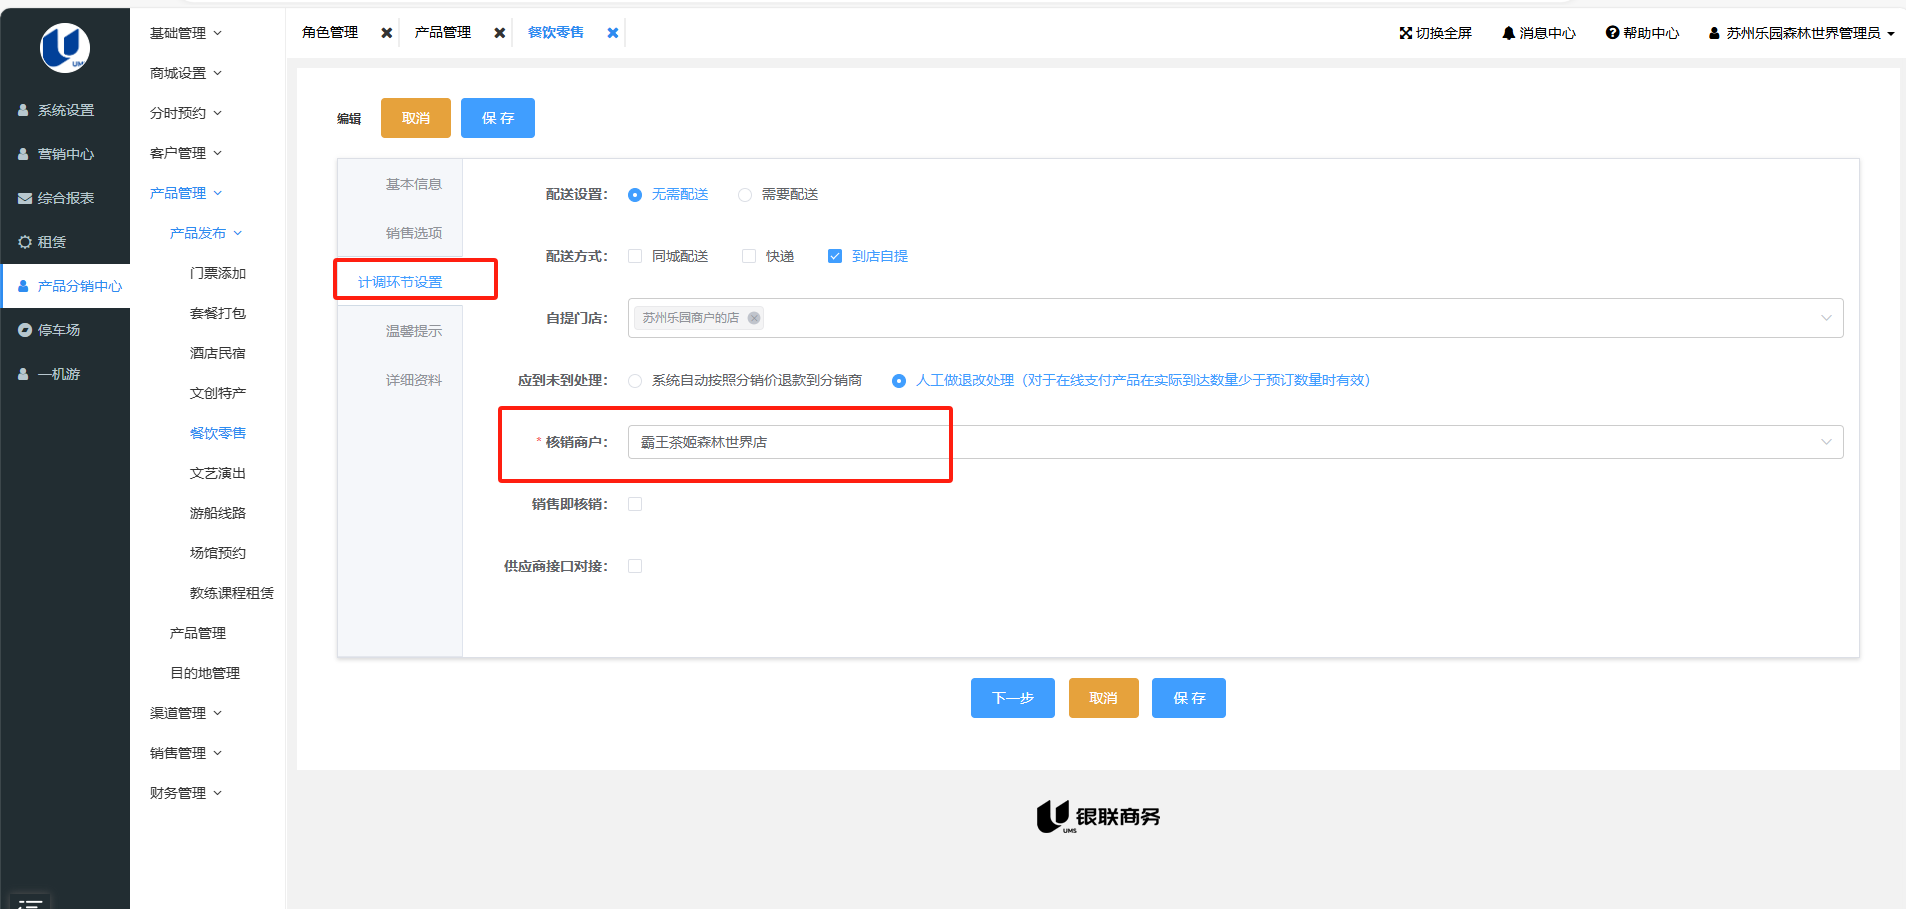The image size is (1906, 909).
Task: Check the 同城配送 checkbox
Action: tap(635, 256)
